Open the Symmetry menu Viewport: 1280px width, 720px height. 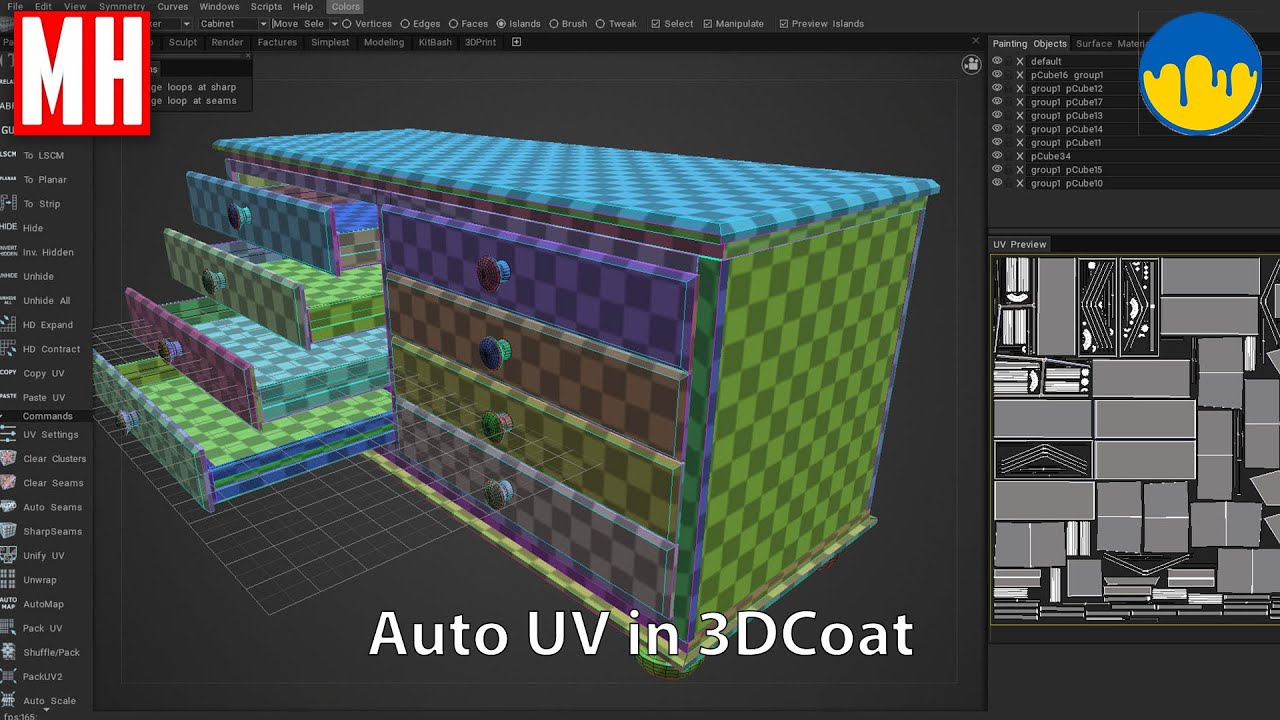(122, 7)
